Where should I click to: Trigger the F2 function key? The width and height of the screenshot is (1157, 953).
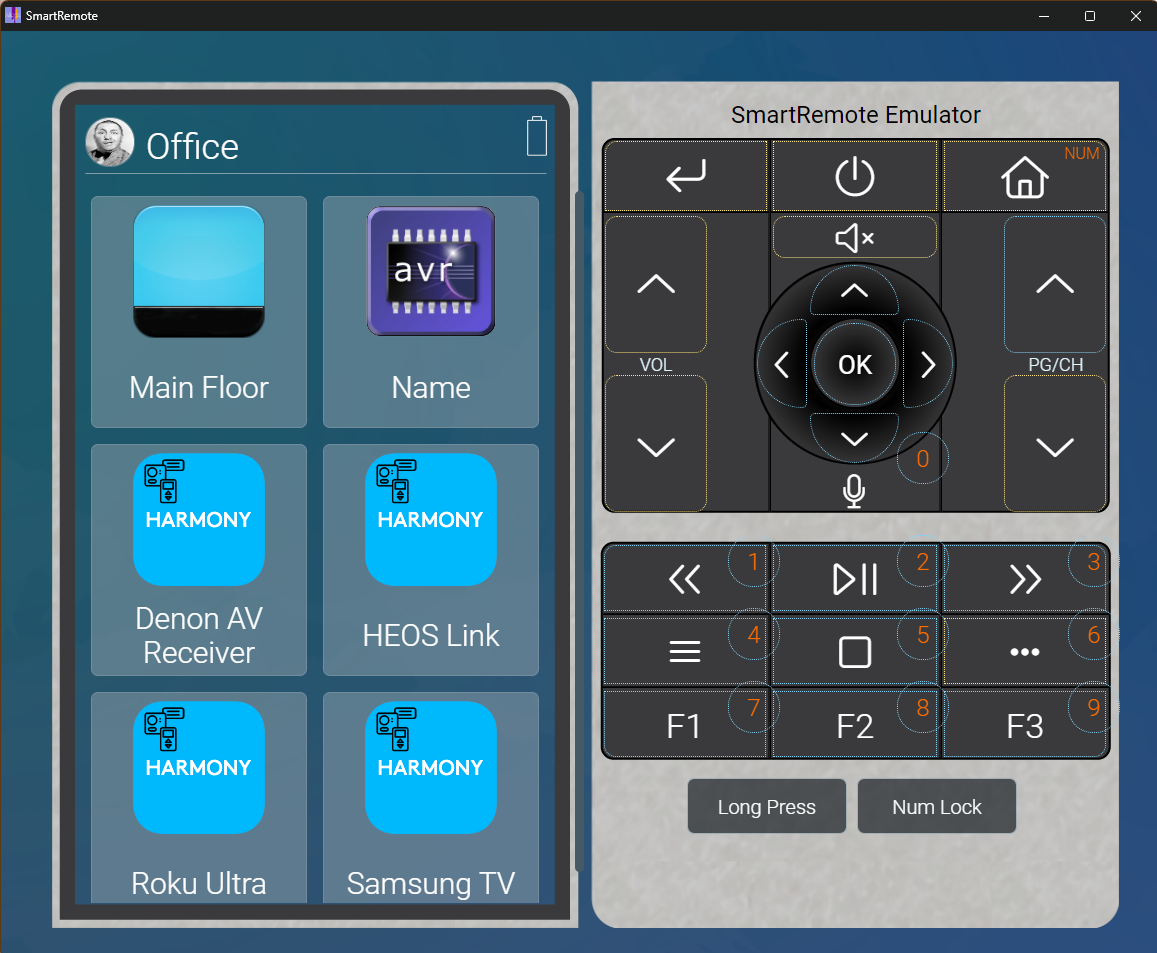tap(854, 724)
